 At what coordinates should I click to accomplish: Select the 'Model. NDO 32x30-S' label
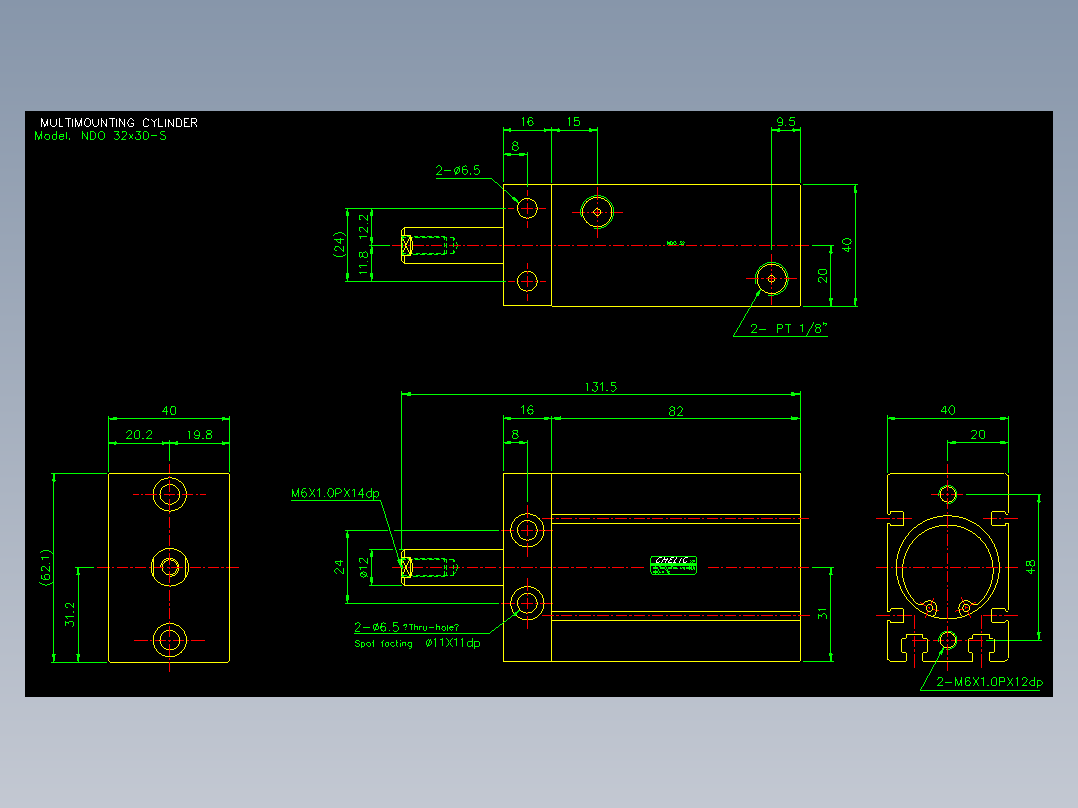point(100,136)
